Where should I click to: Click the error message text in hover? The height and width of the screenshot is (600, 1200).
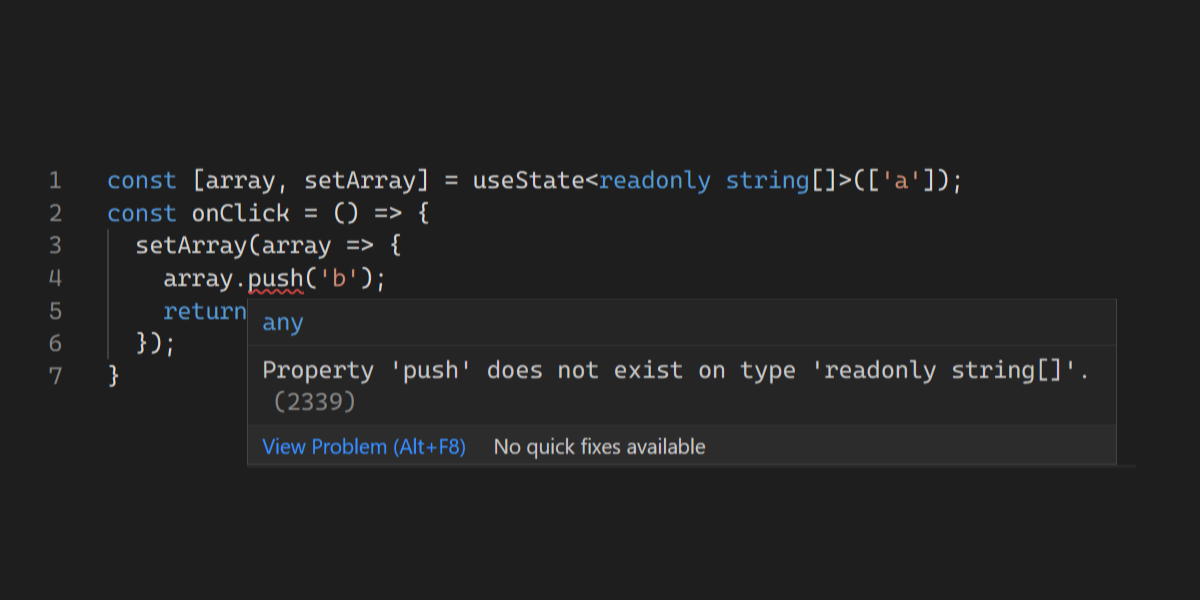675,371
